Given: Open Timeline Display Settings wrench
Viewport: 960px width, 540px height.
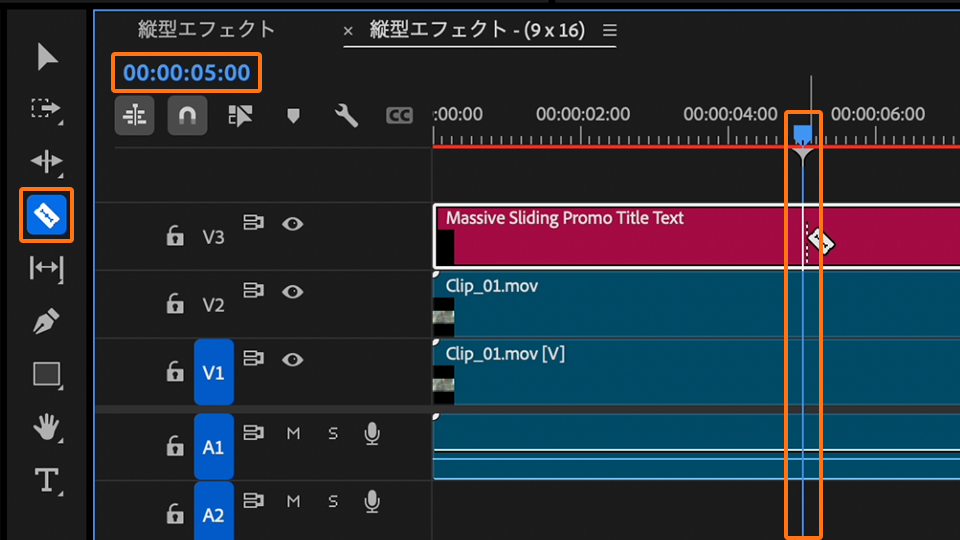Looking at the screenshot, I should (x=346, y=116).
